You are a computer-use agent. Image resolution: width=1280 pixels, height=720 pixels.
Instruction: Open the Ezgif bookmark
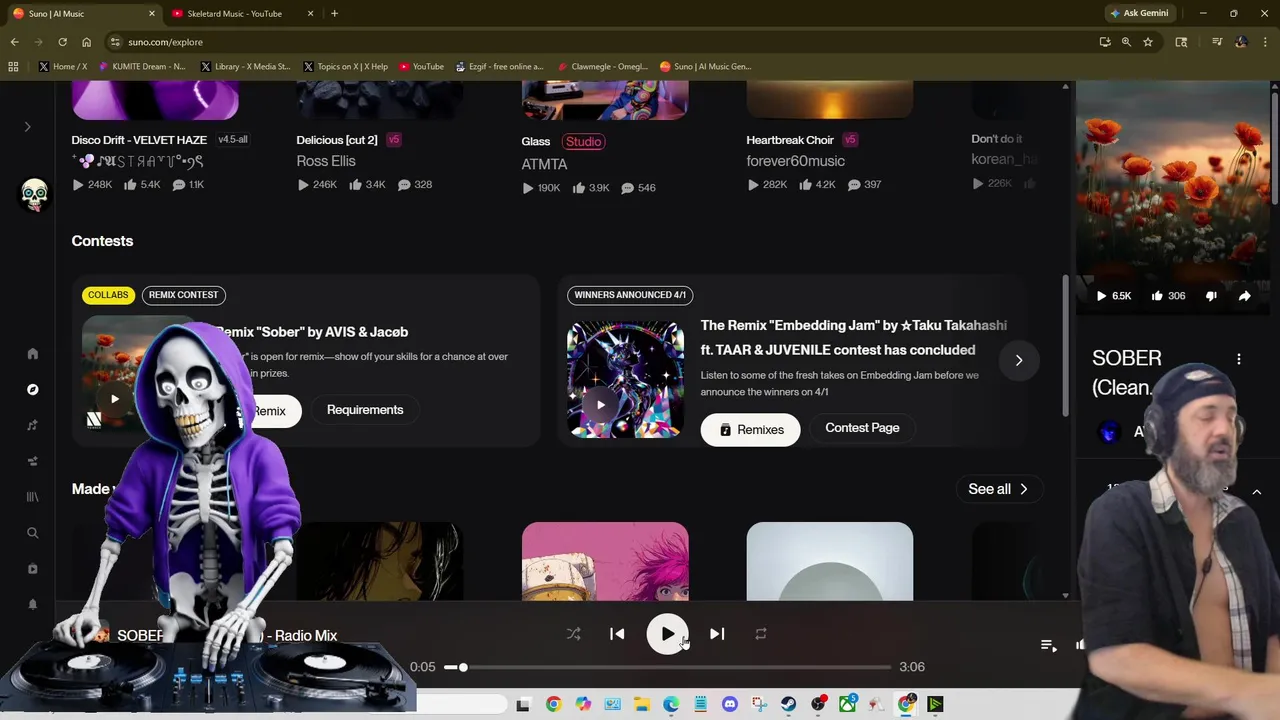pos(499,67)
